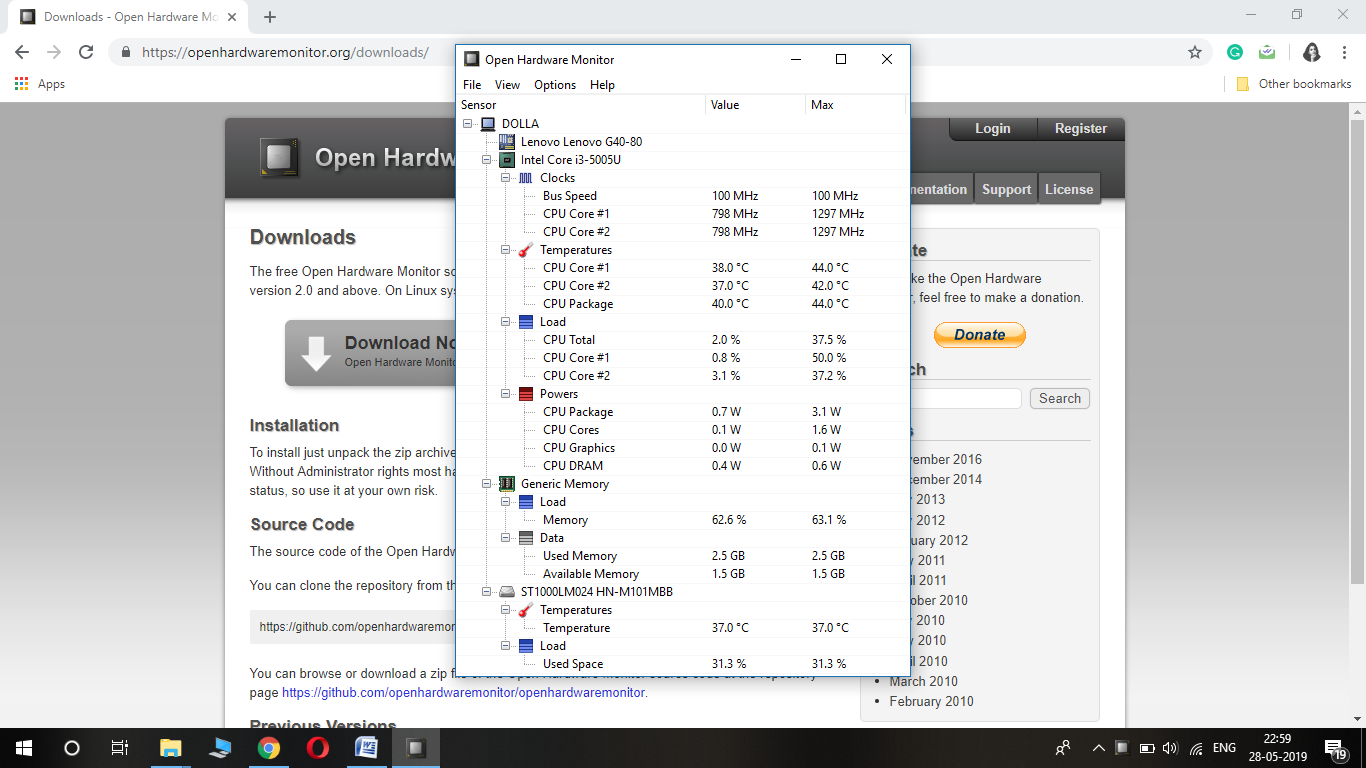The image size is (1366, 768).
Task: Collapse the Load node above CPU Total
Action: click(506, 322)
